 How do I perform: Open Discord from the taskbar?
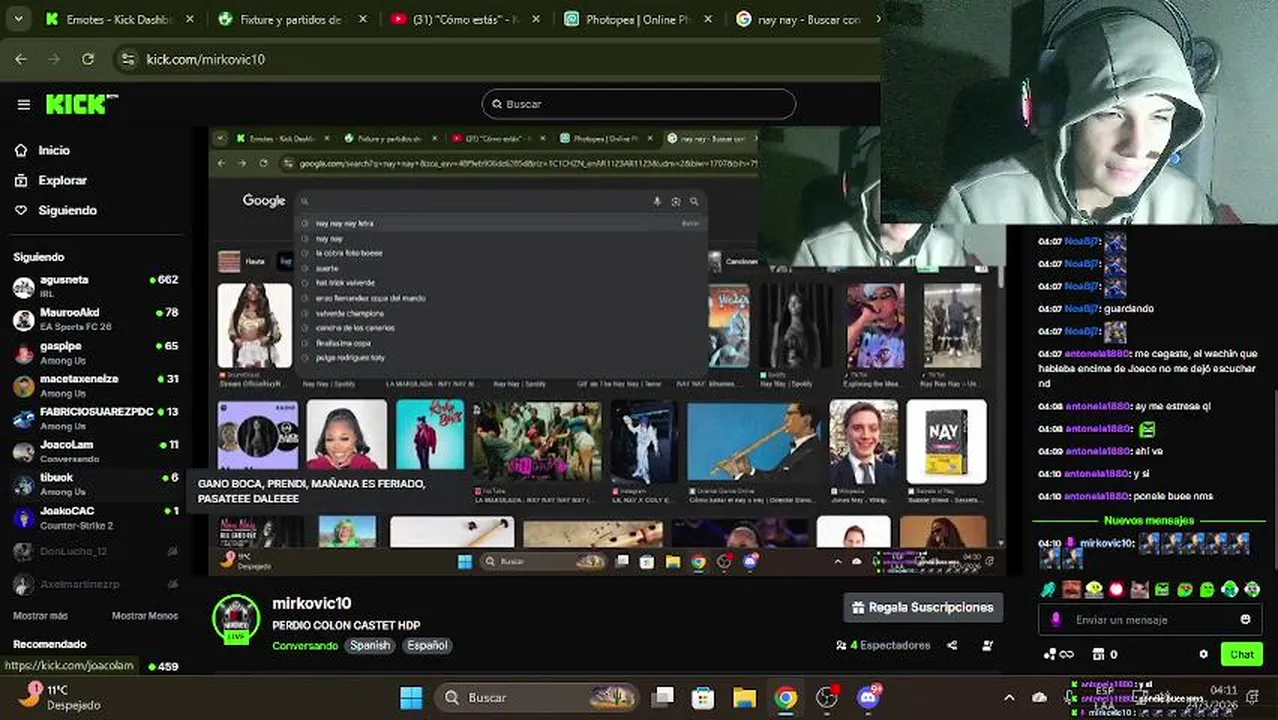pos(868,697)
